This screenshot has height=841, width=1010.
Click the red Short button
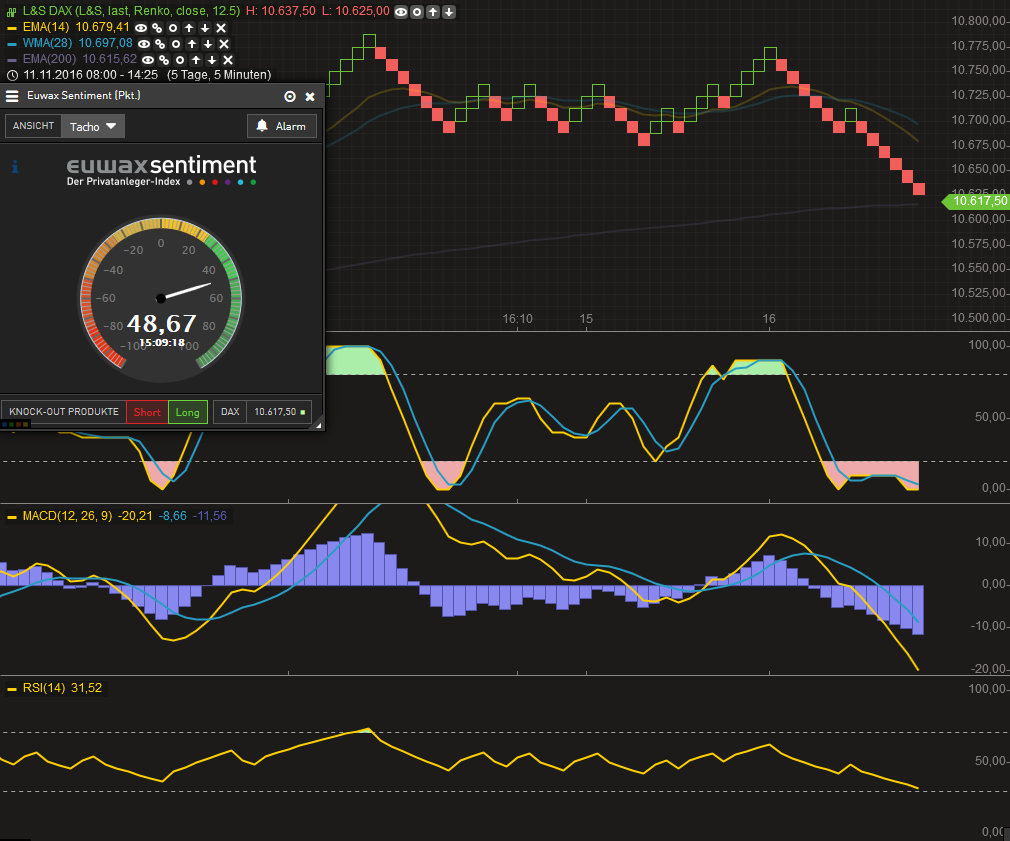tap(146, 411)
